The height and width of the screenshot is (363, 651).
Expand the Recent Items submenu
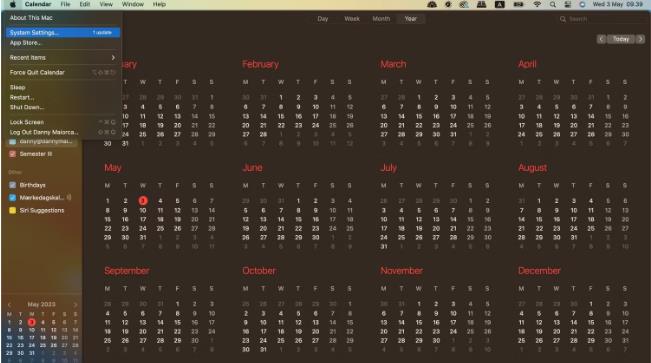(62, 58)
